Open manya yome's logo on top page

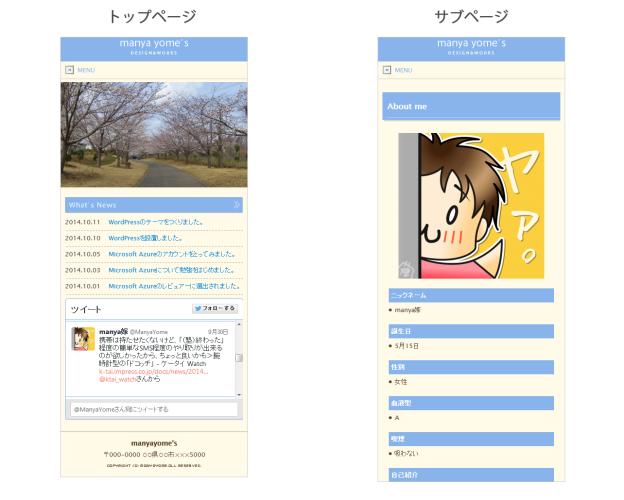[x=154, y=46]
